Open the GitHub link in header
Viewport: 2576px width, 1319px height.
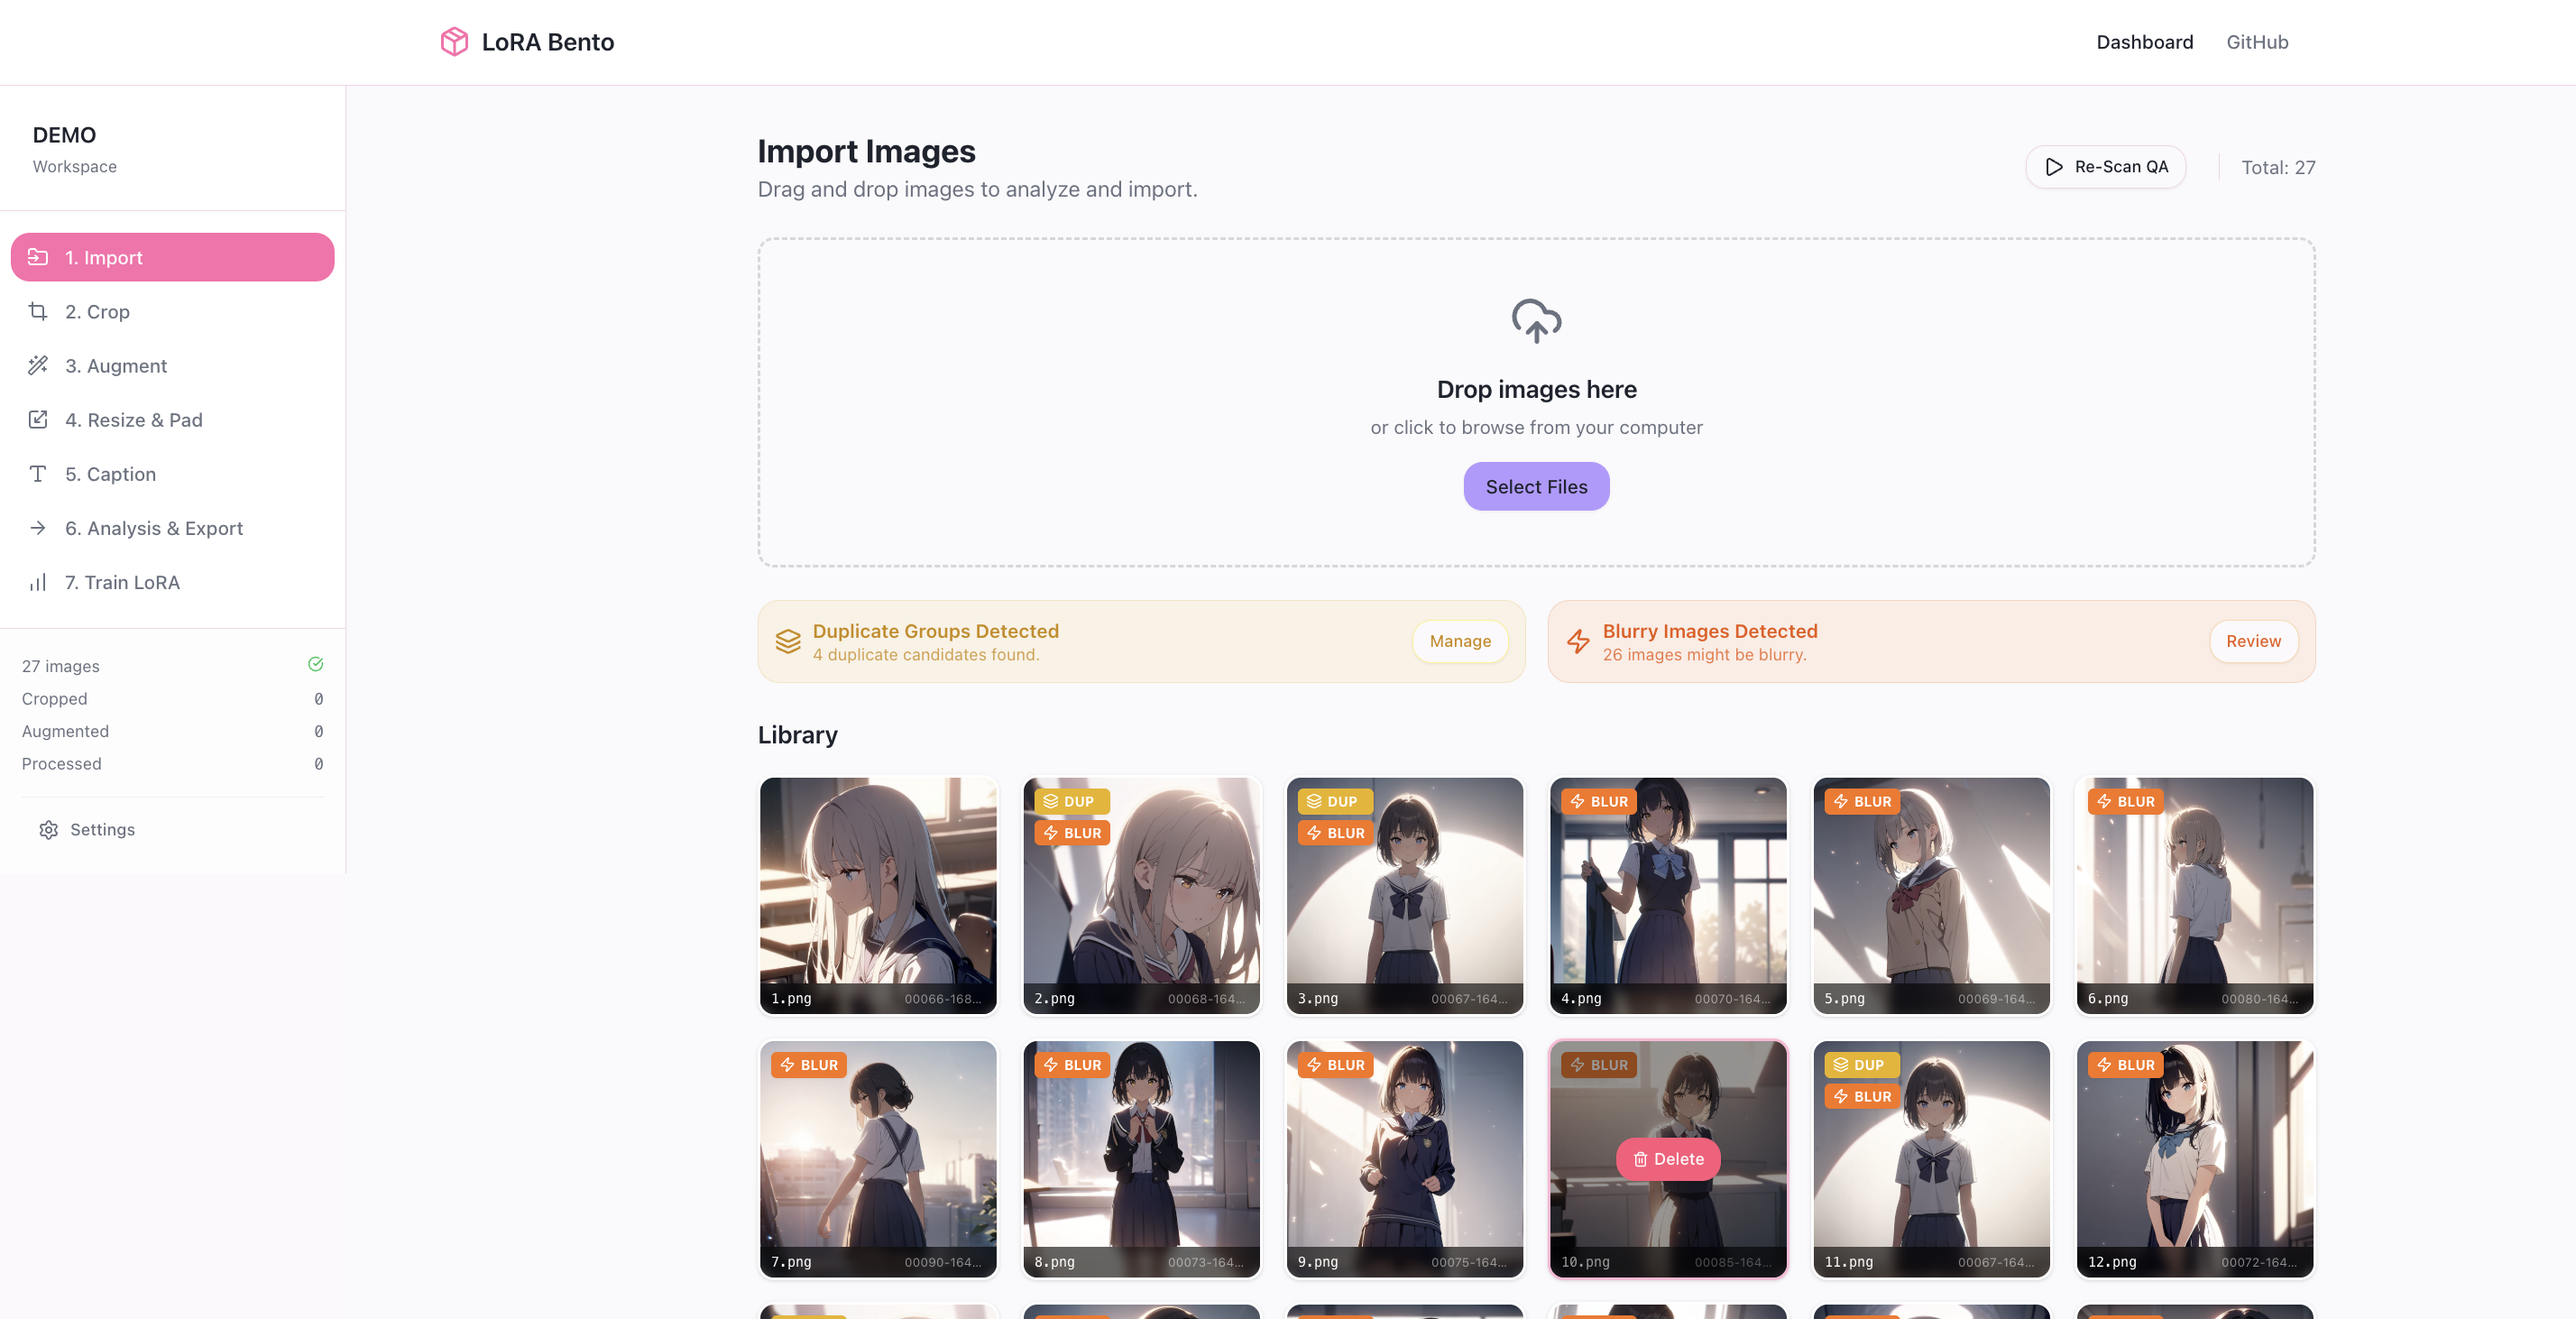pyautogui.click(x=2256, y=42)
